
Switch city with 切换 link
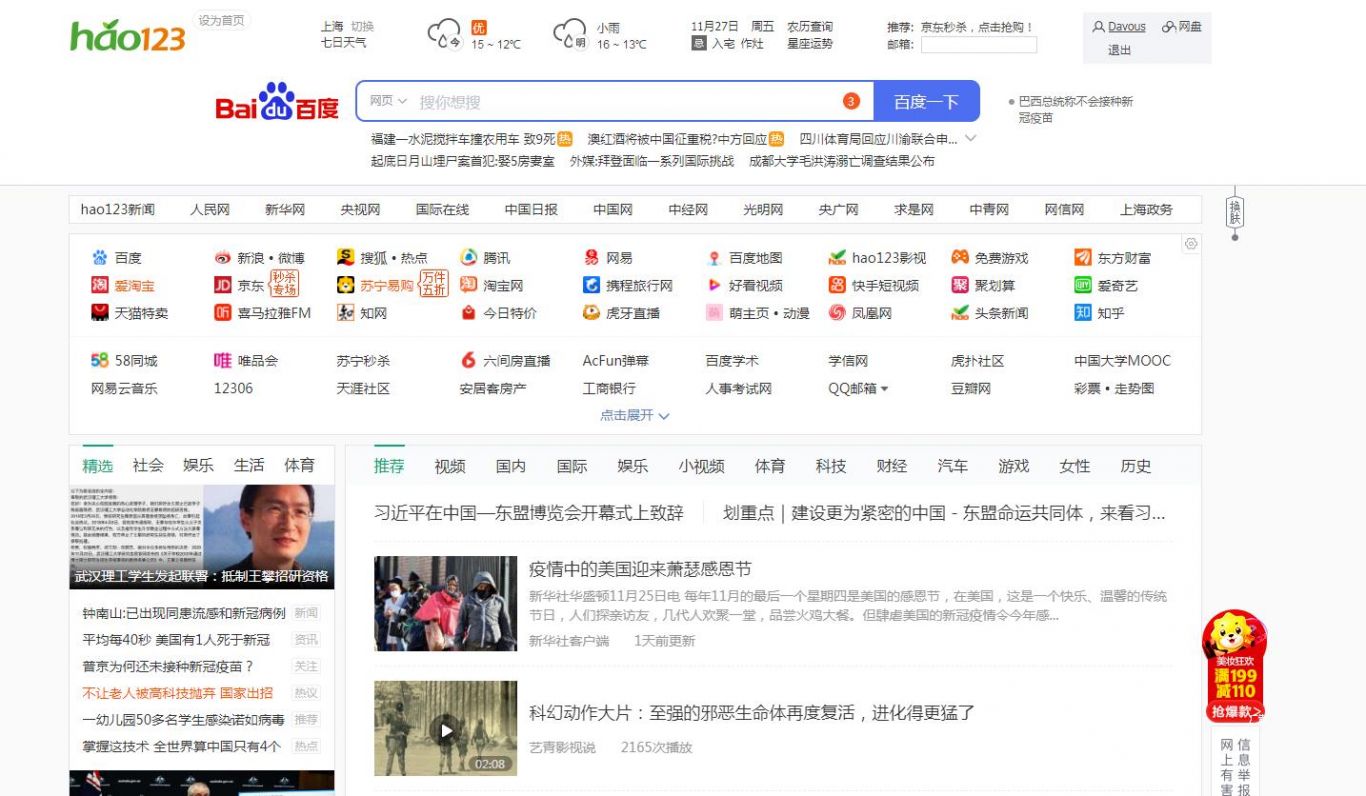[362, 27]
